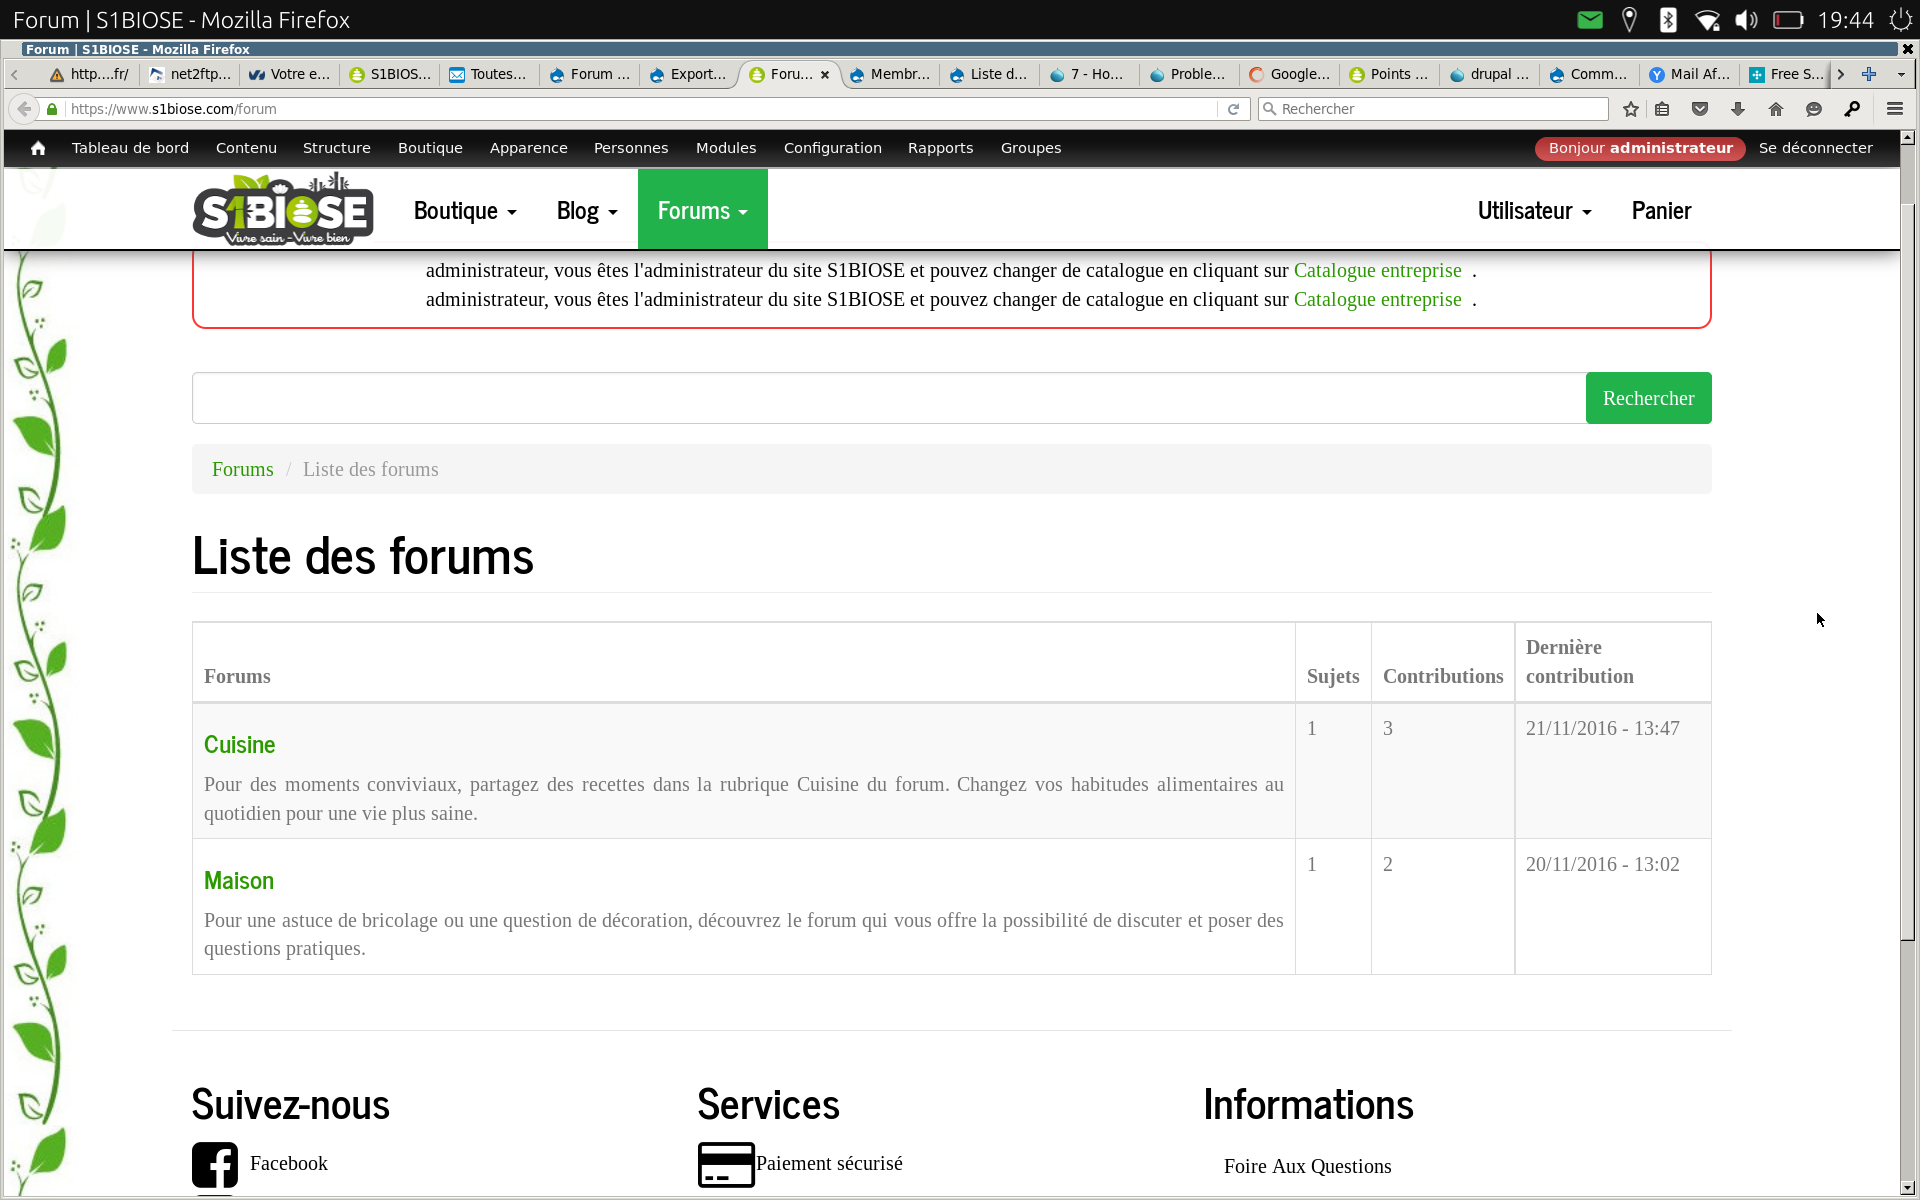Open the Firefox downloads arrow icon
1920x1200 pixels.
1738,109
